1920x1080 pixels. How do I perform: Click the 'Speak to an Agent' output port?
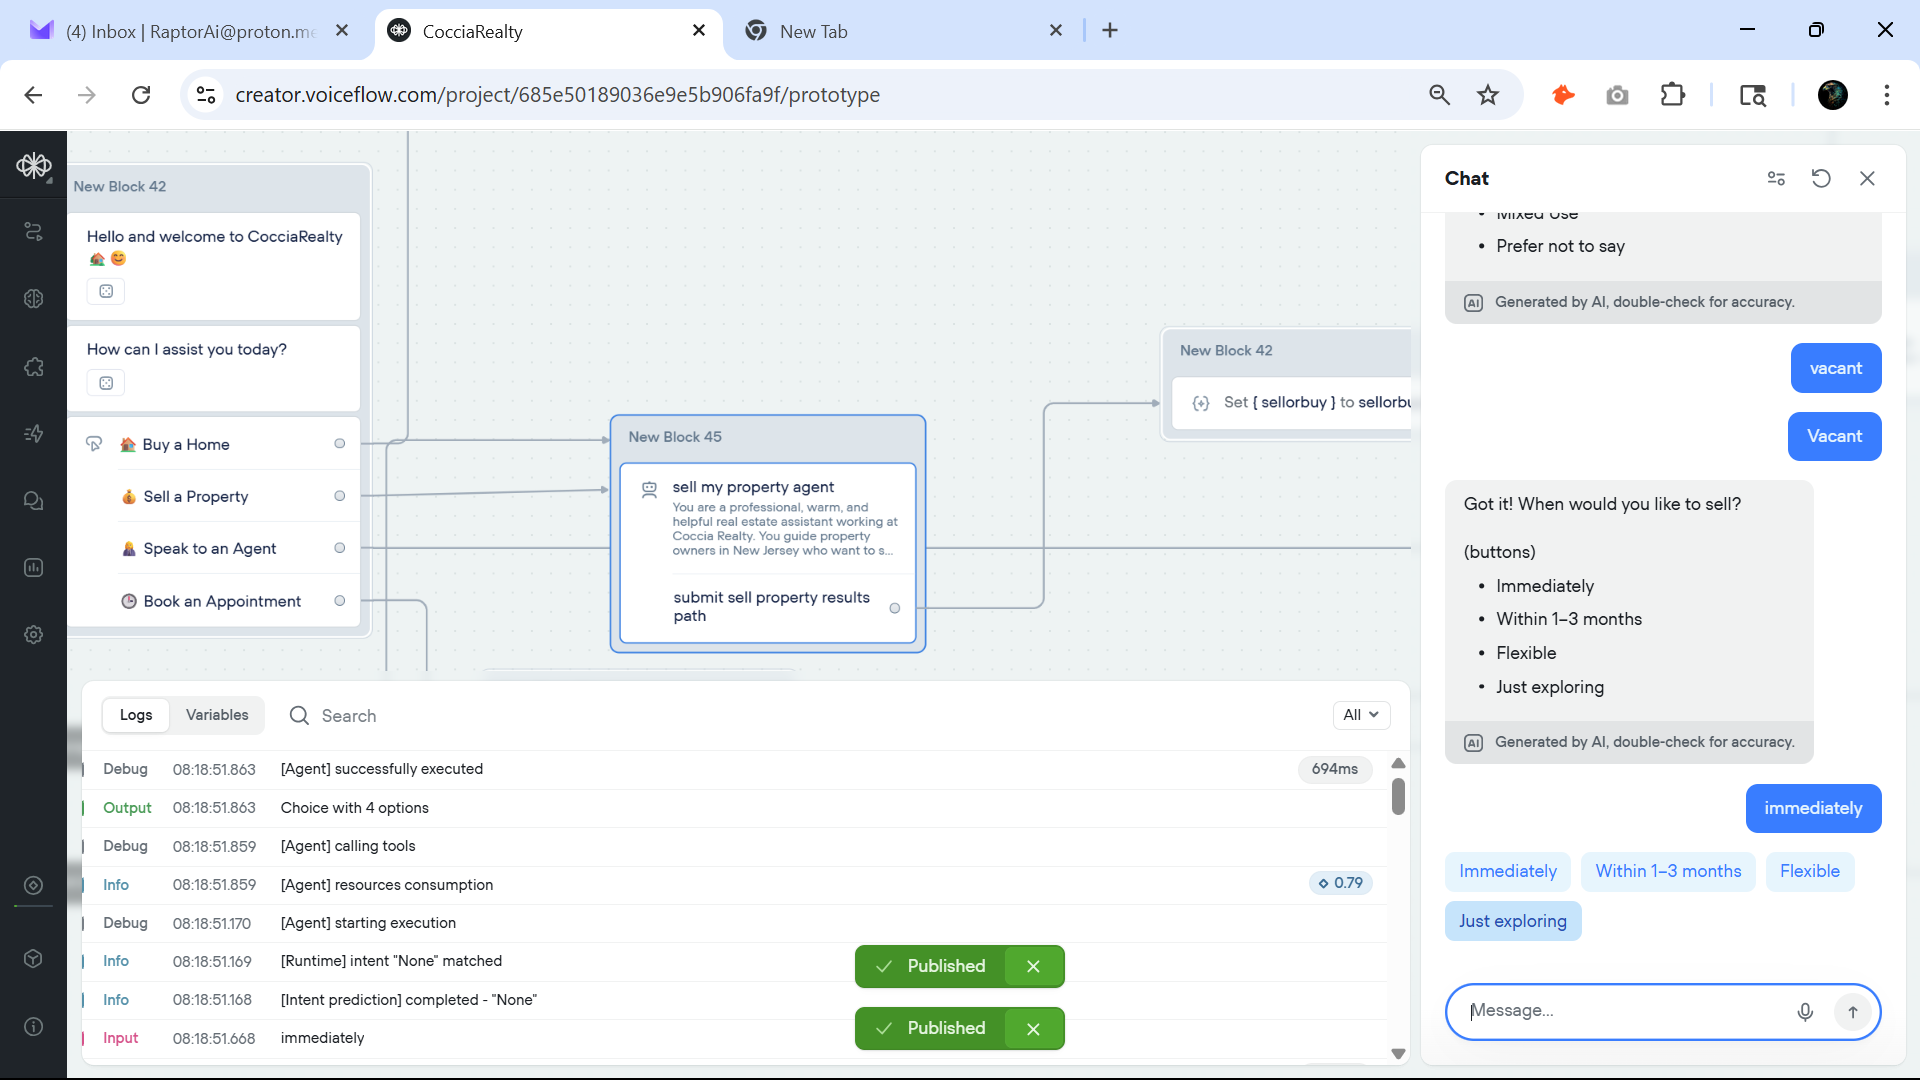coord(339,548)
